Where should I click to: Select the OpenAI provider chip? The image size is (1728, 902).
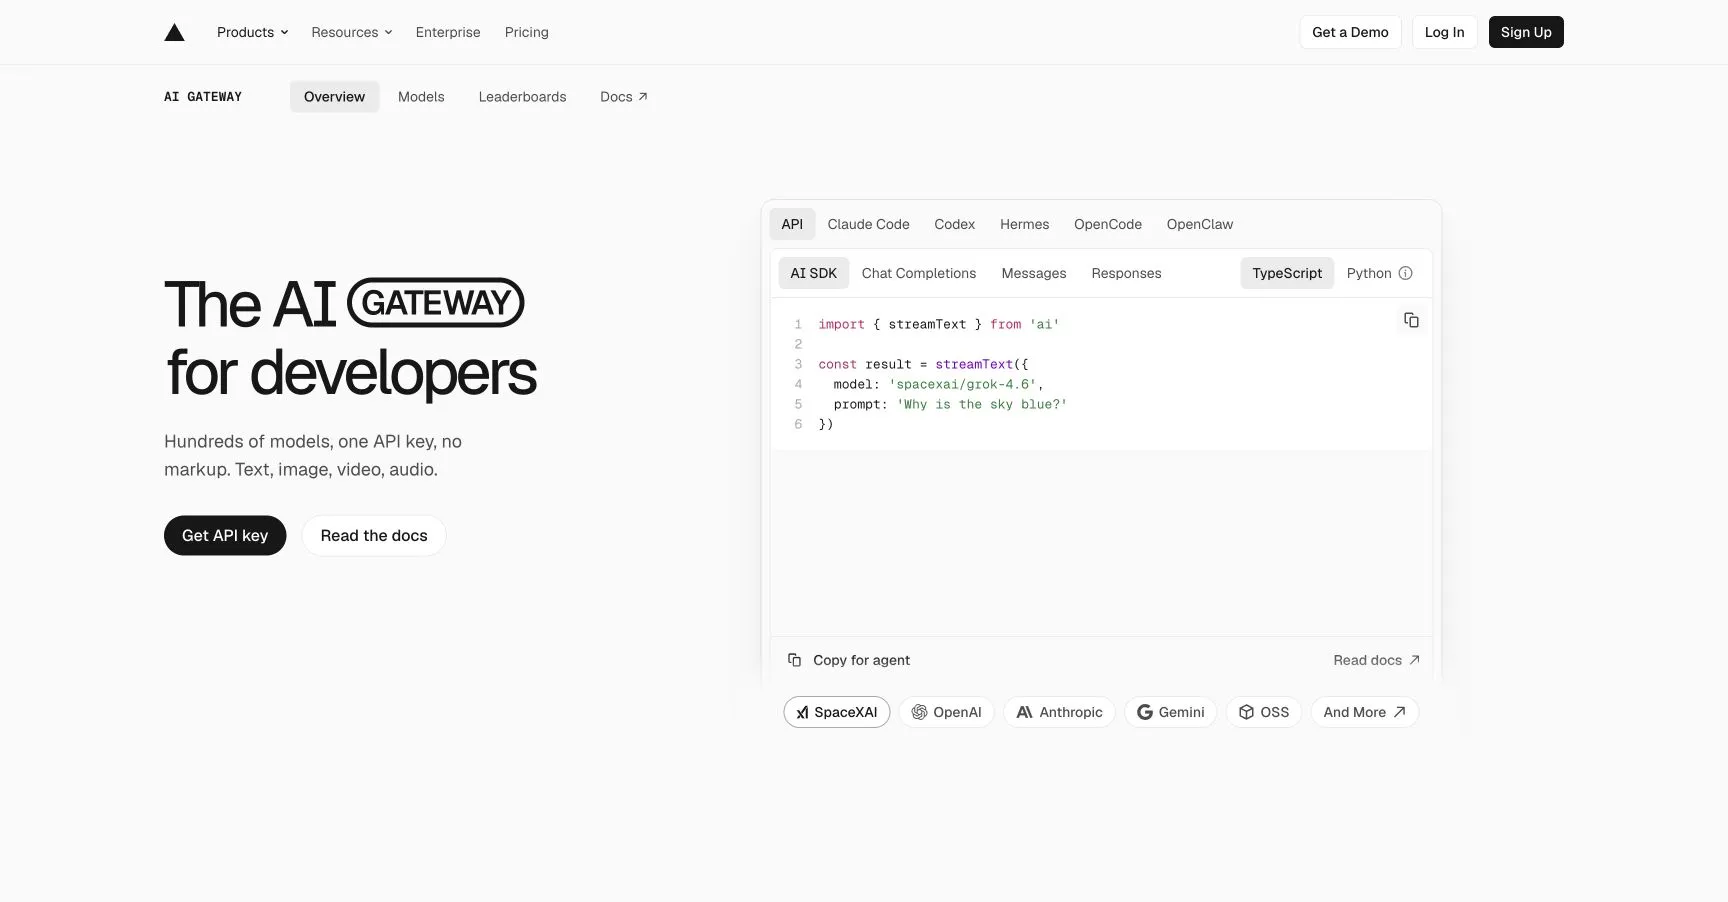946,712
